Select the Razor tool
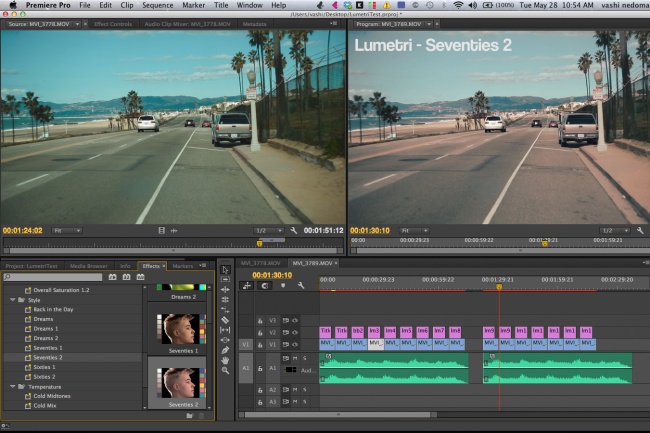Screen dimensions: 650x433 225,320
